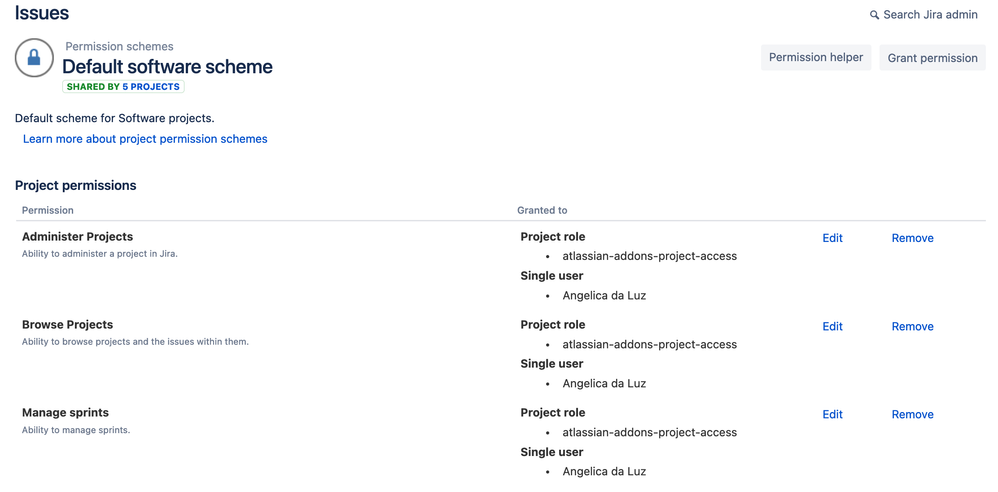Remove the Manage sprints permission
The height and width of the screenshot is (492, 998).
pyautogui.click(x=912, y=414)
